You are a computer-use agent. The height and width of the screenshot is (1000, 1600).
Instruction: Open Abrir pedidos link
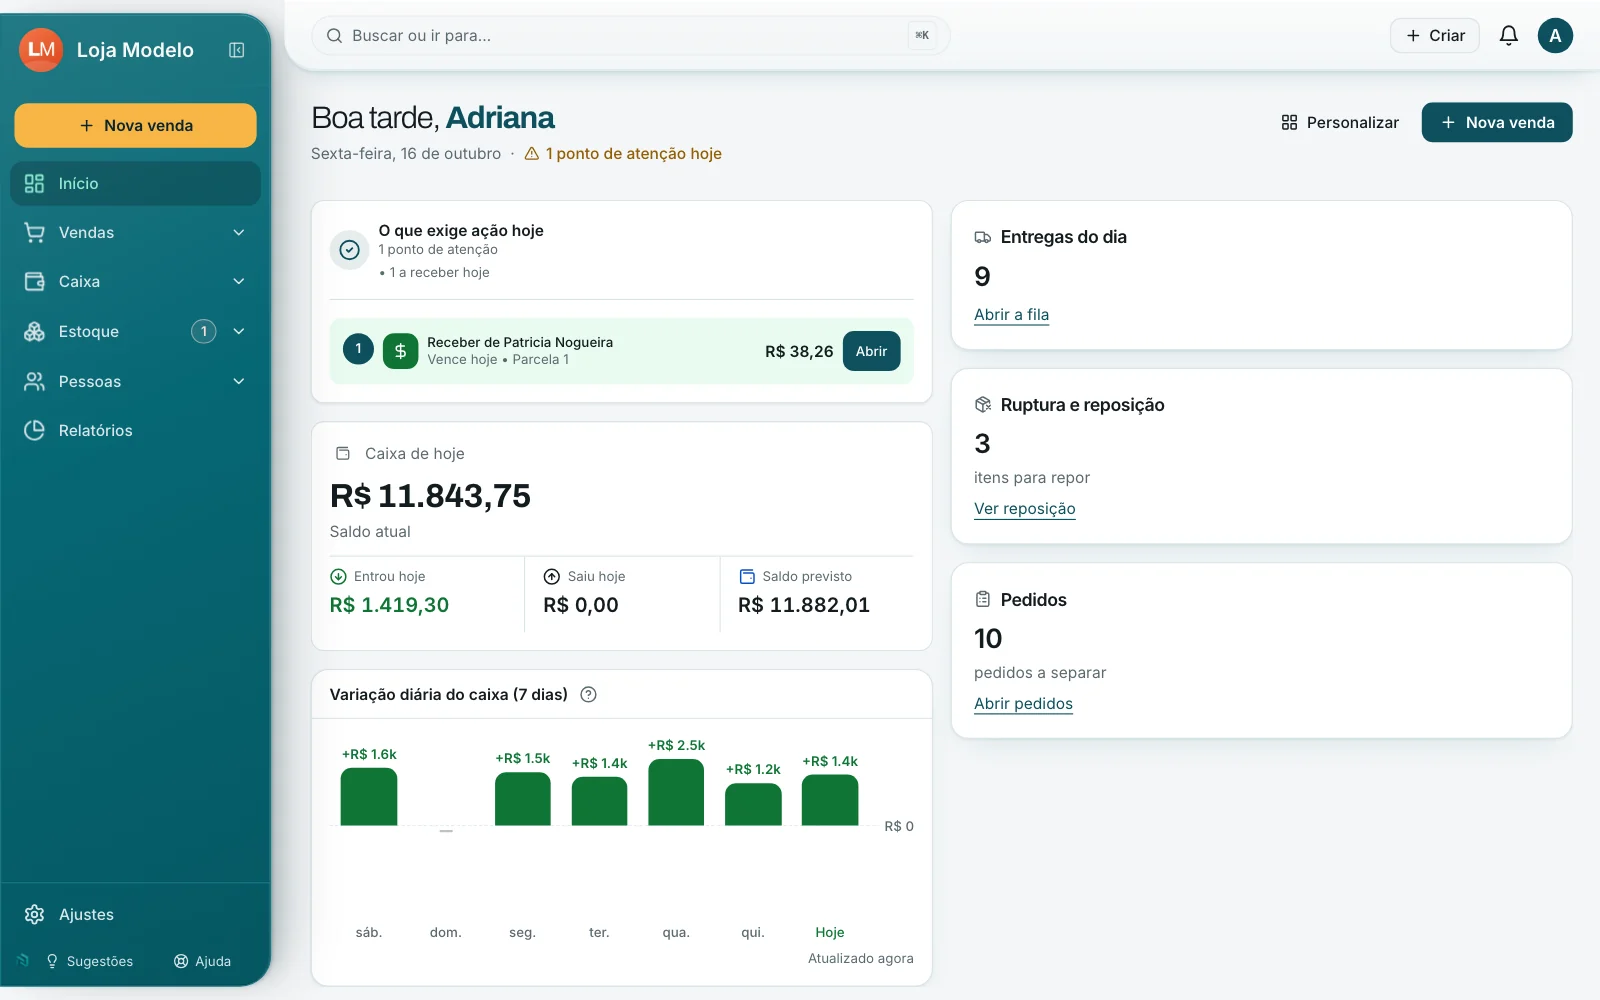click(x=1023, y=703)
